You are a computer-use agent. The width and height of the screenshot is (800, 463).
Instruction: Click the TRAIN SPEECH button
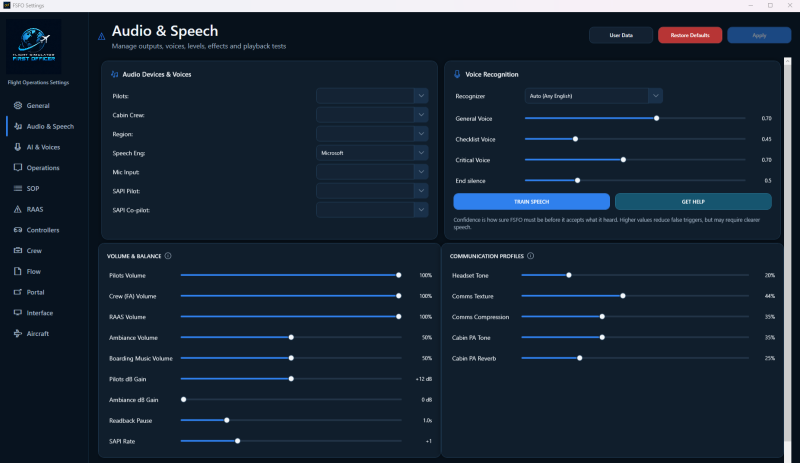(532, 202)
